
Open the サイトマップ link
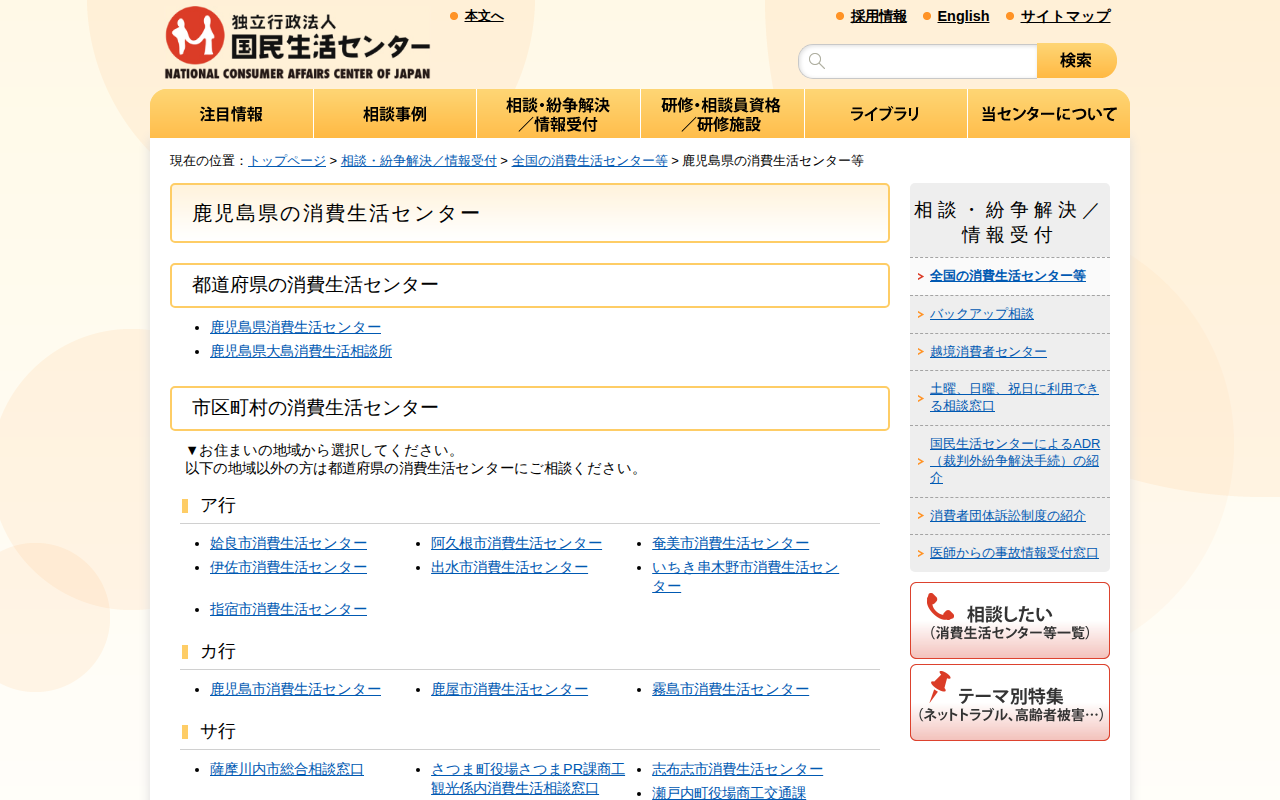pos(1065,16)
